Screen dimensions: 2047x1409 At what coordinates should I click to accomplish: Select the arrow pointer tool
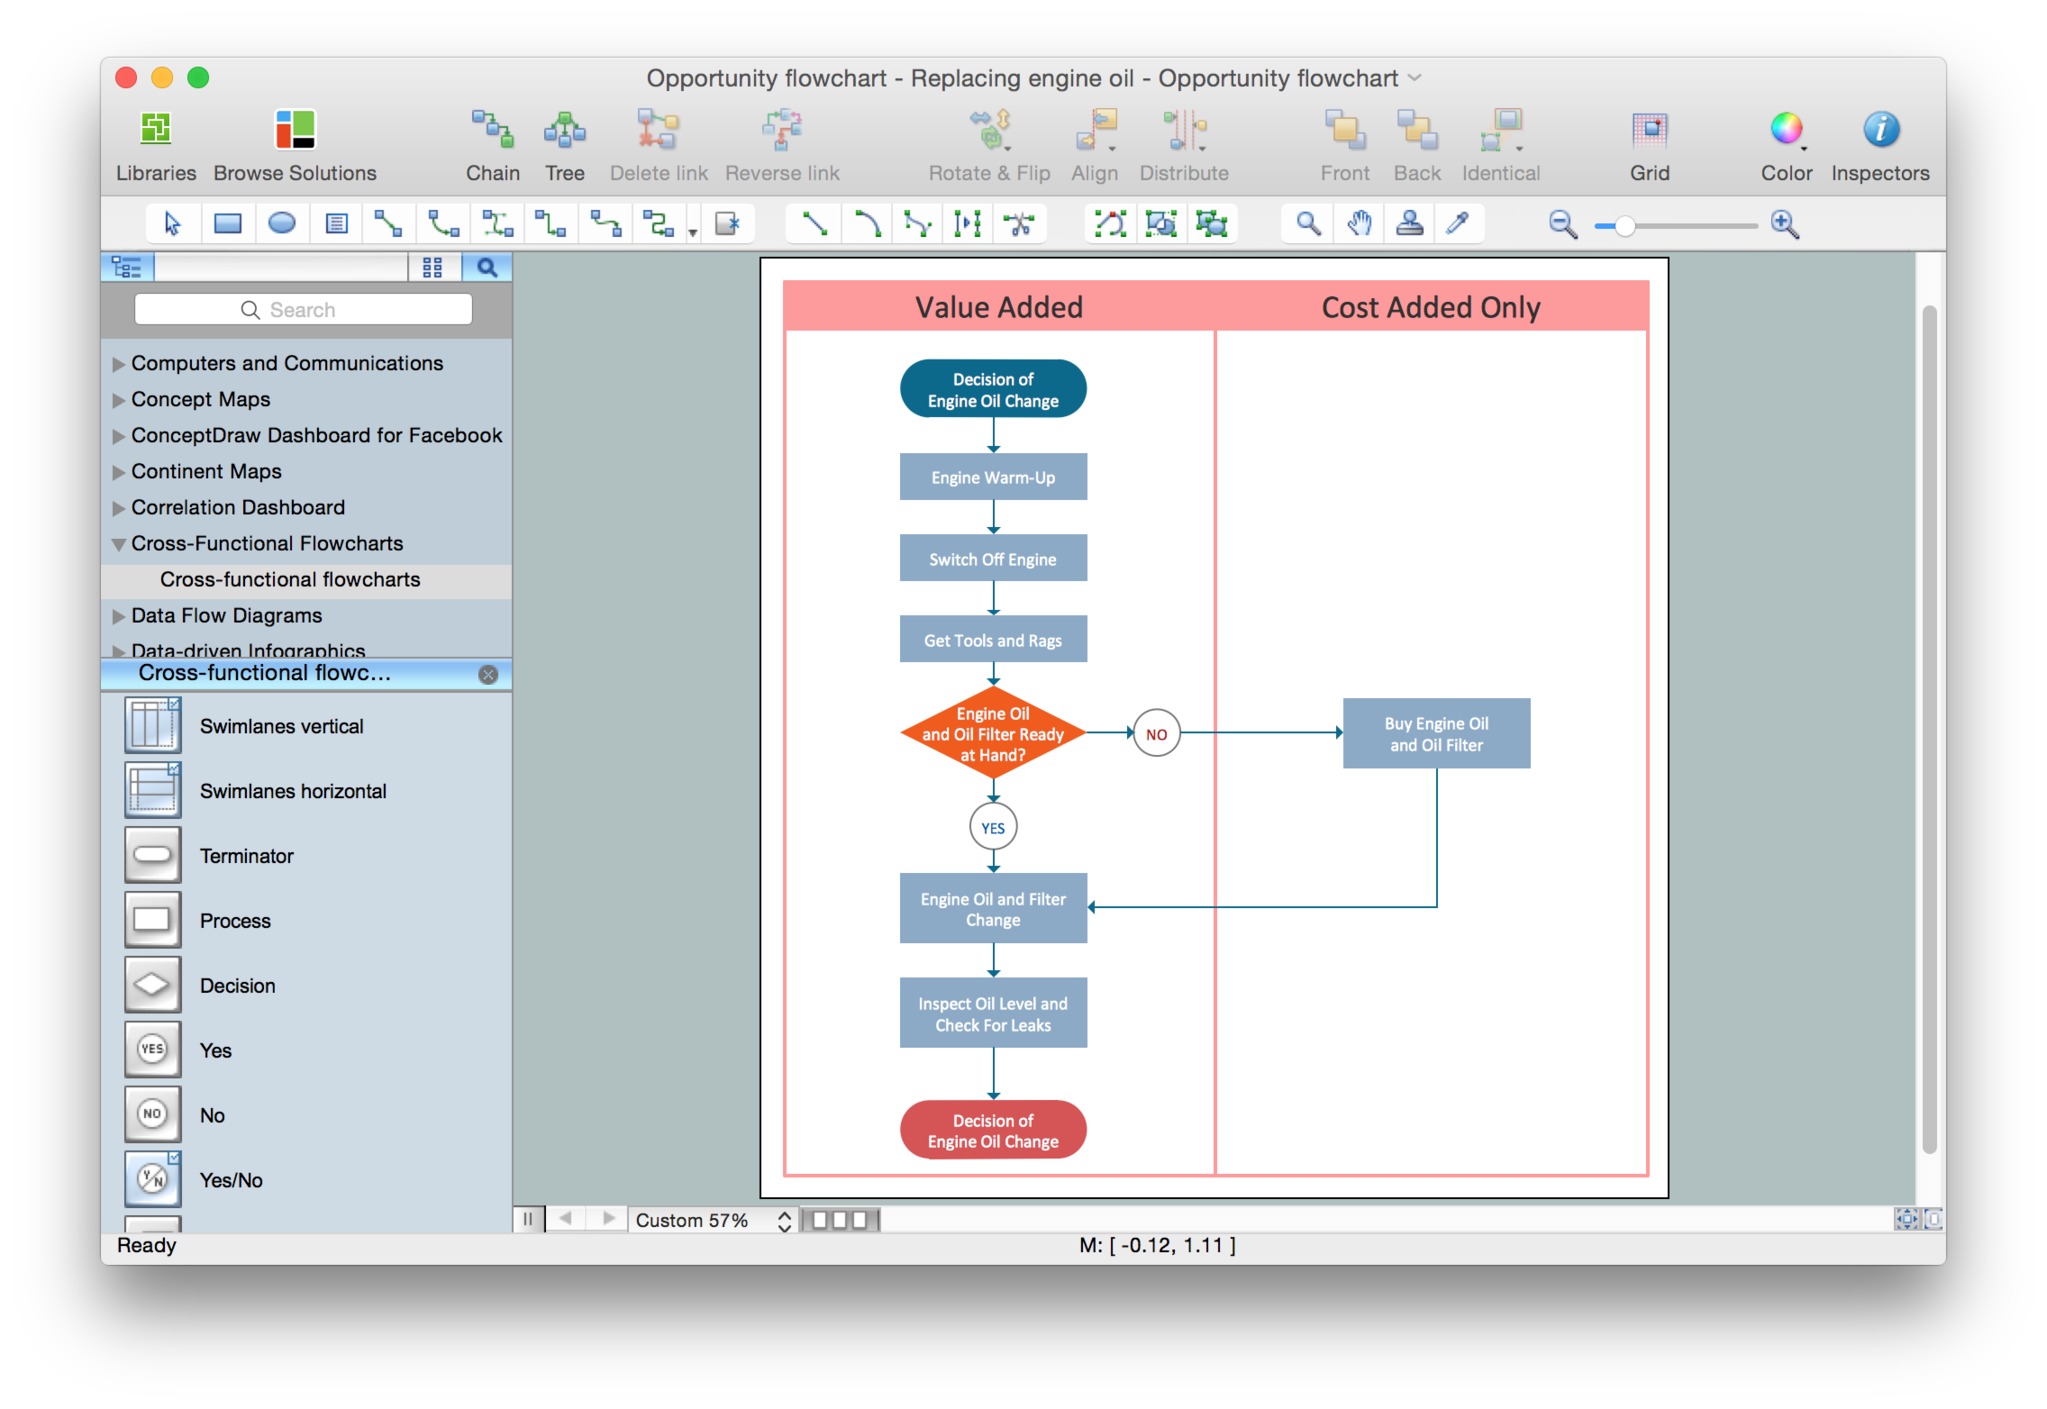coord(172,224)
